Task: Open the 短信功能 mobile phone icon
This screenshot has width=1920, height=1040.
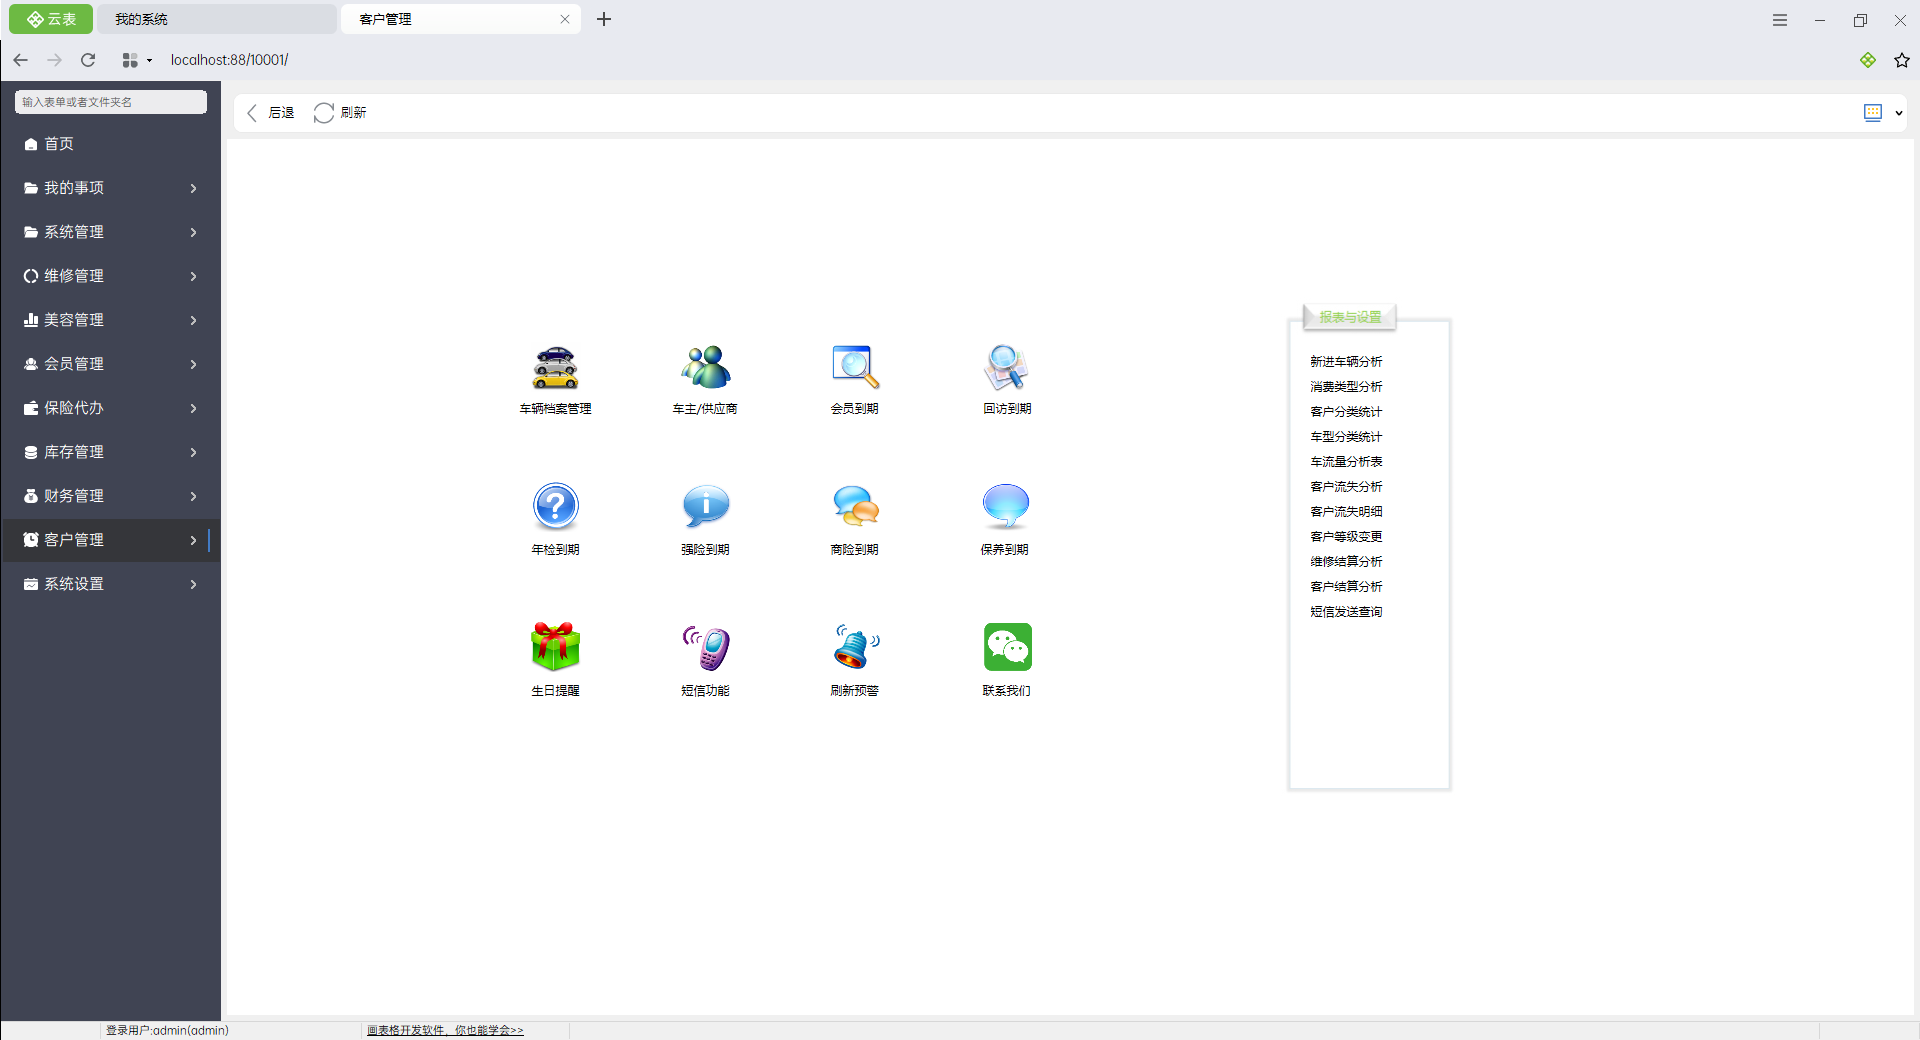Action: point(705,647)
